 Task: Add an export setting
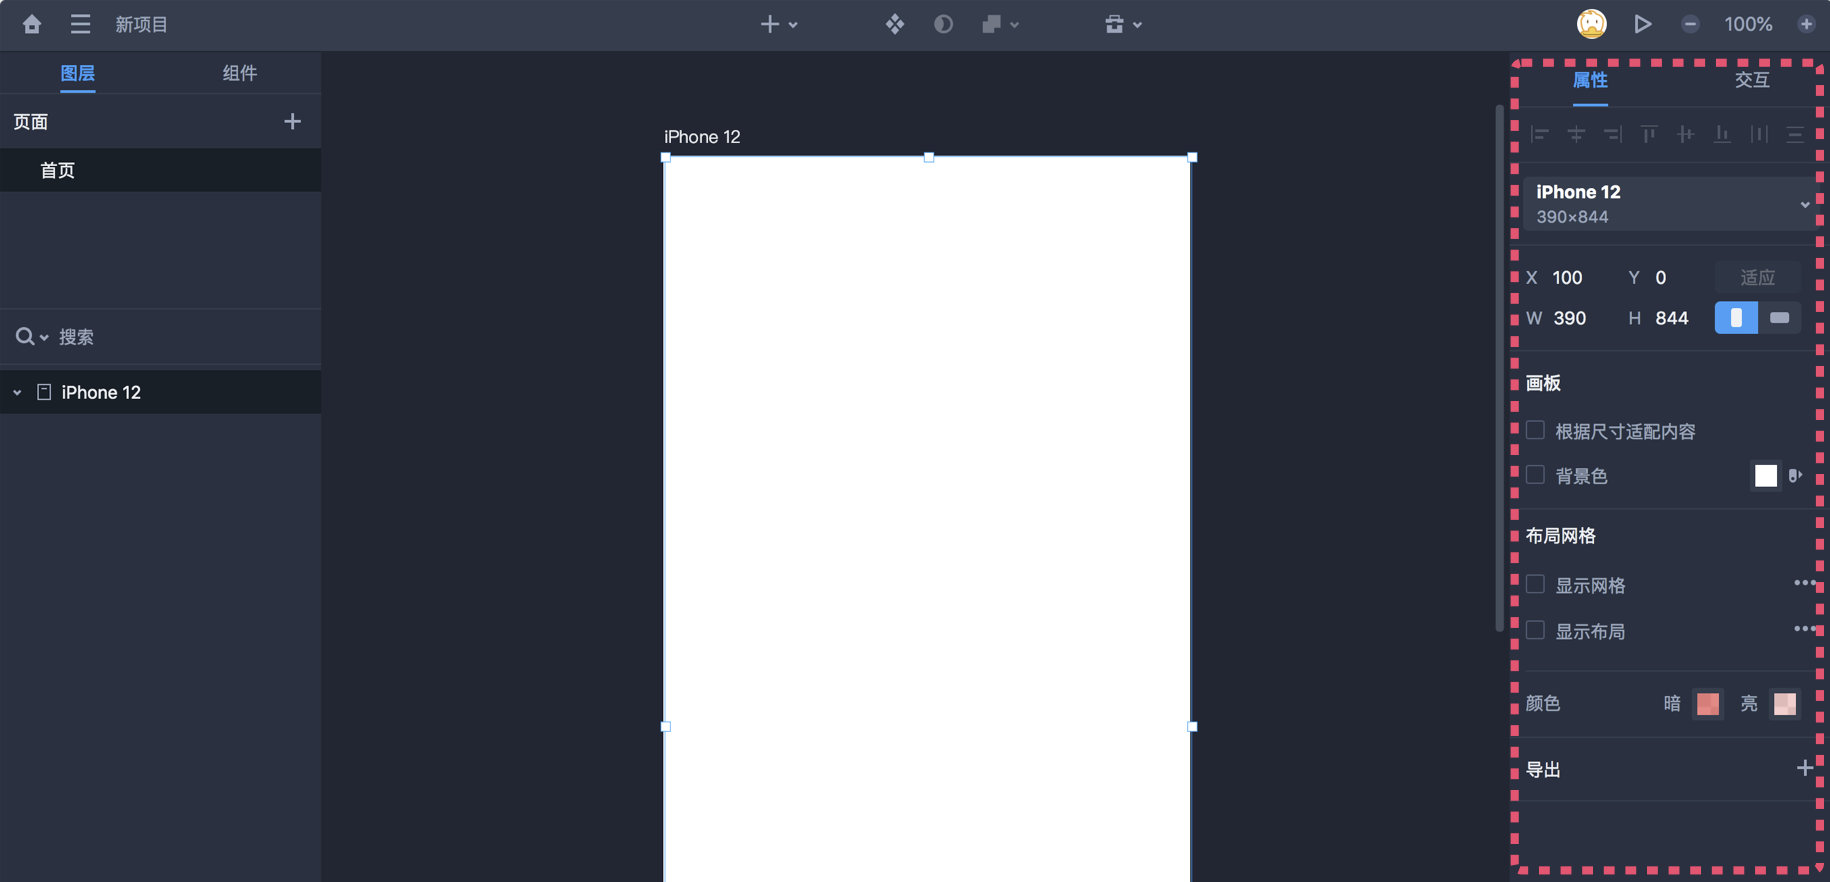tap(1804, 769)
